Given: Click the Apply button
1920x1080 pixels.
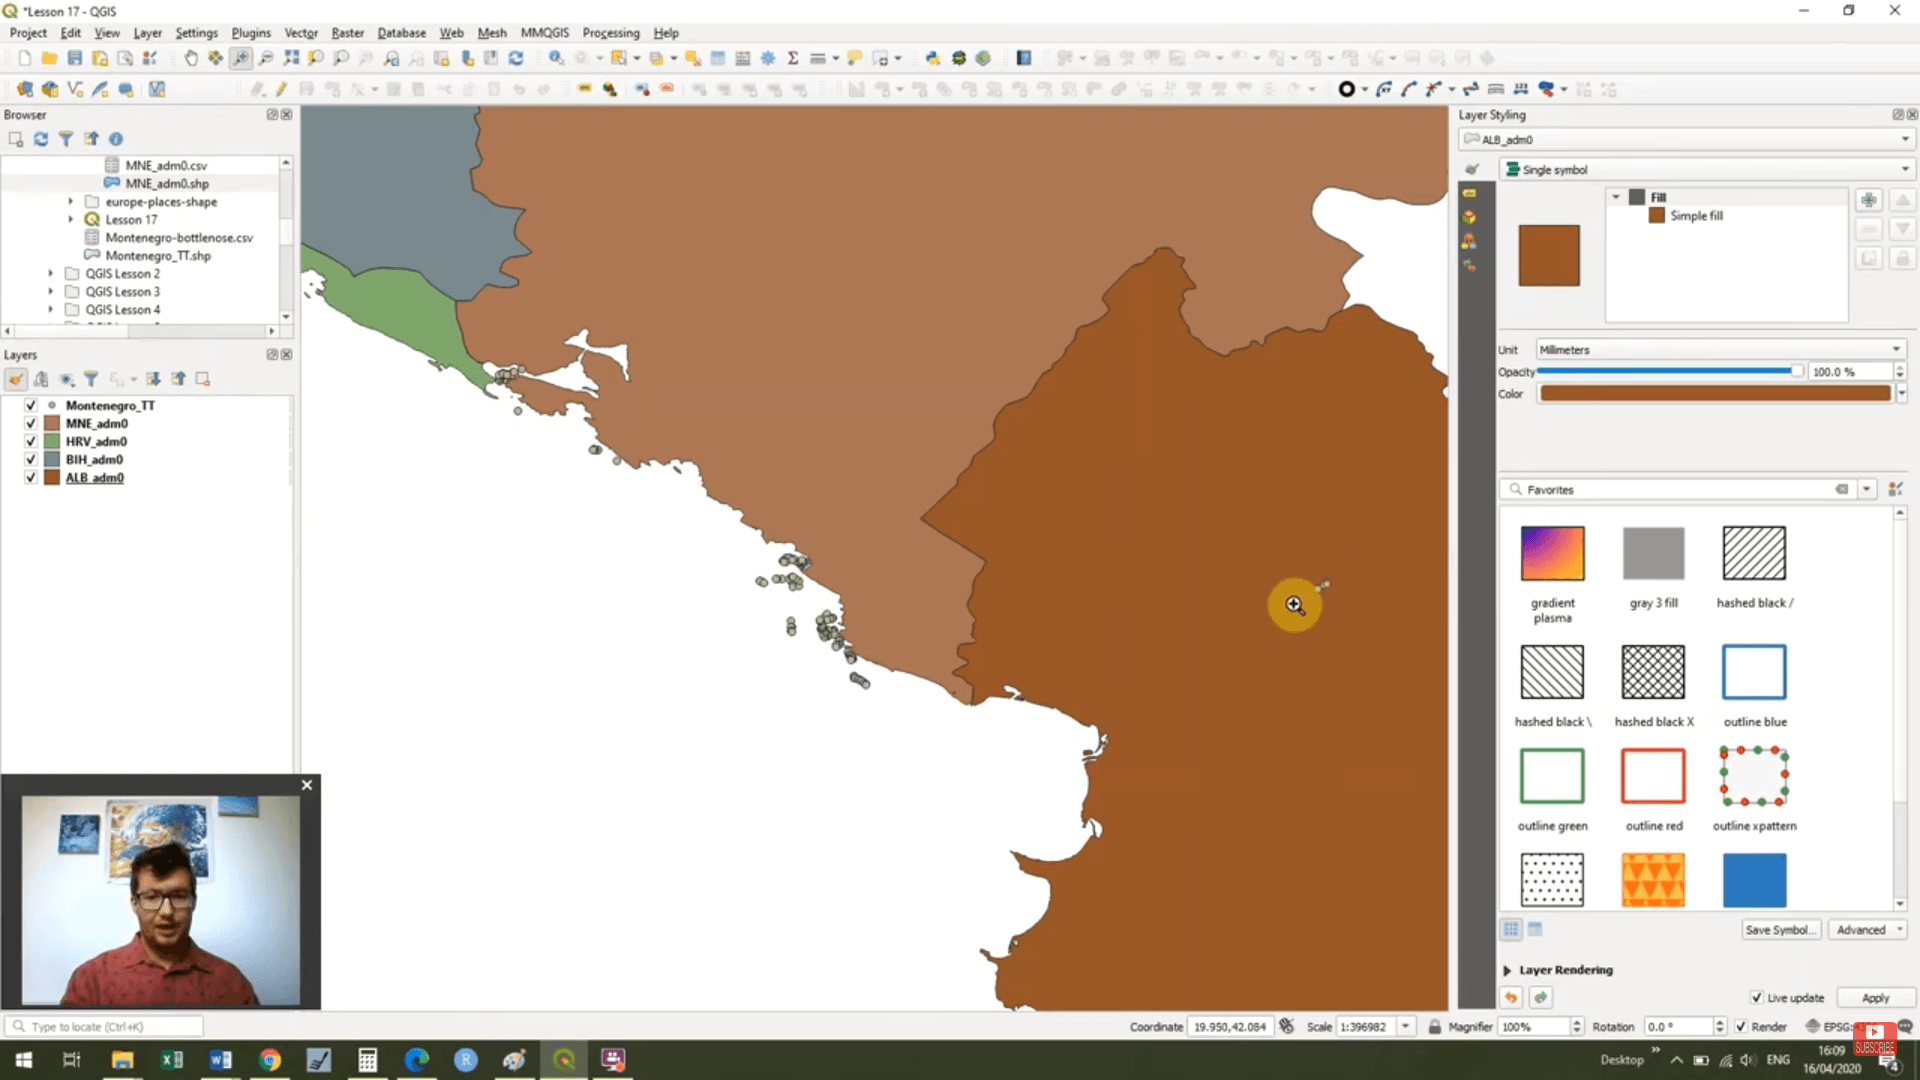Looking at the screenshot, I should 1875,997.
